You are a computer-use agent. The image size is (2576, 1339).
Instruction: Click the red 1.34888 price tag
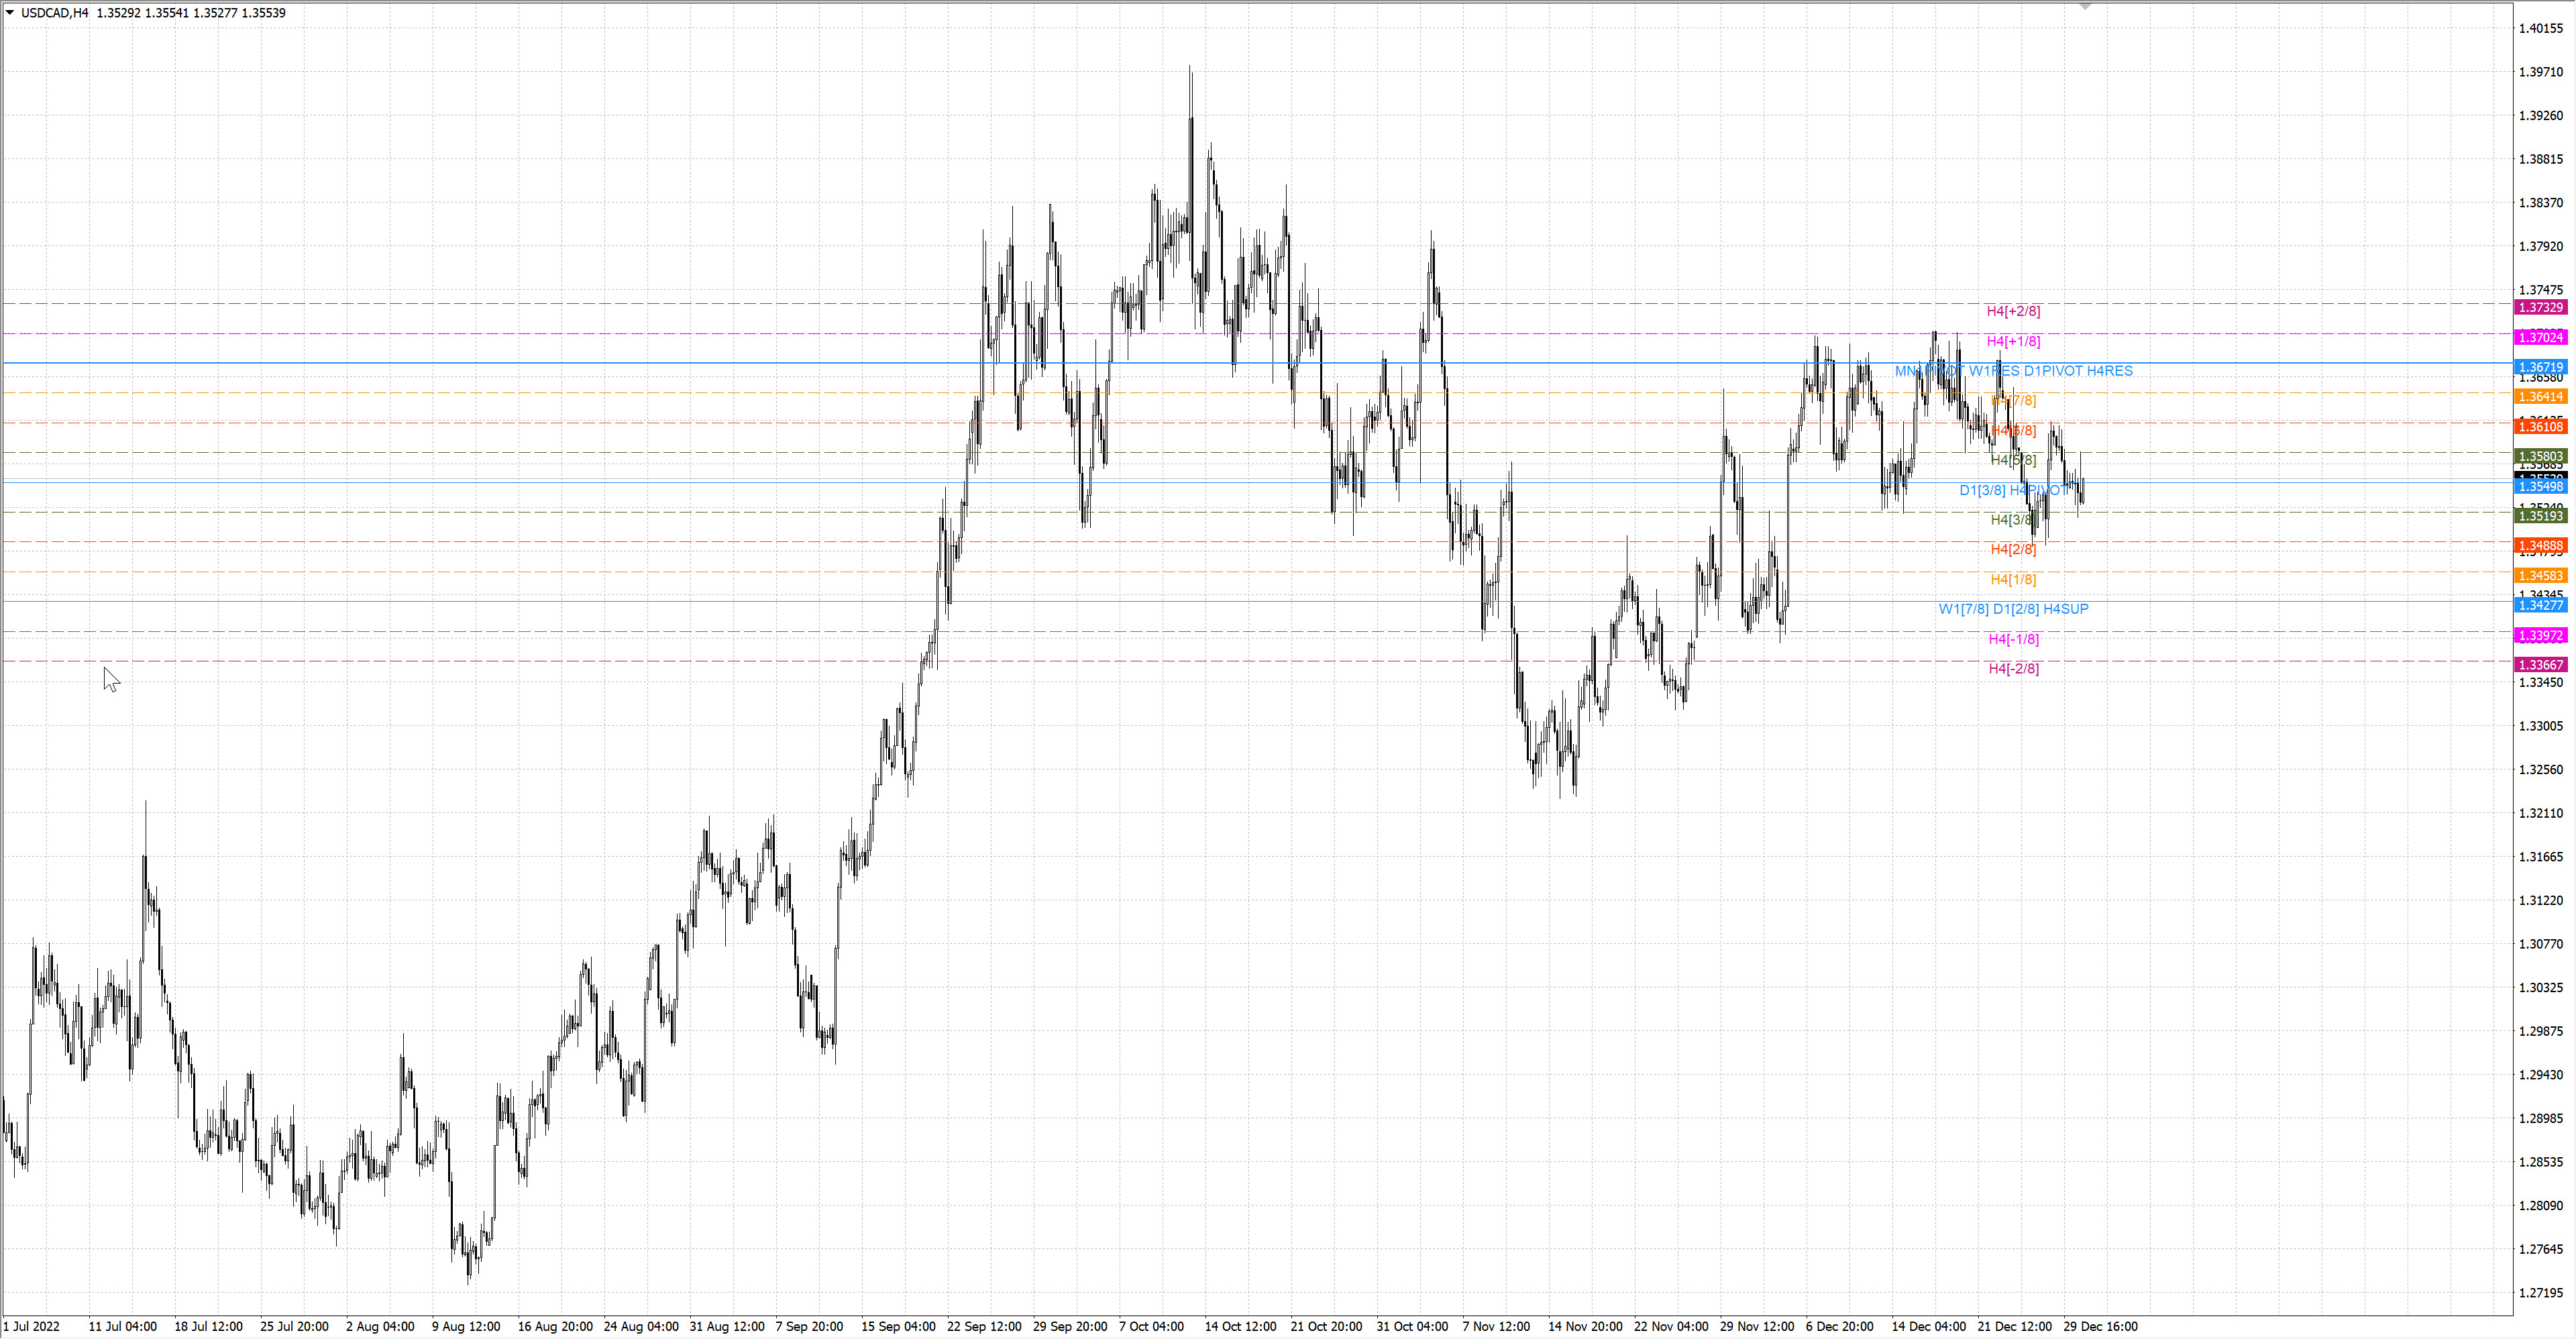2540,546
